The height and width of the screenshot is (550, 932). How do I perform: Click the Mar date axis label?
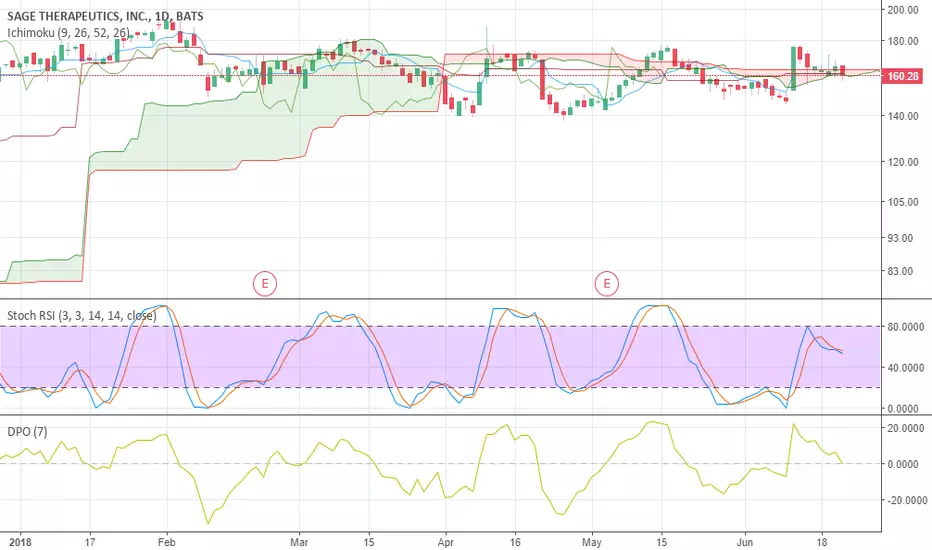tap(299, 542)
